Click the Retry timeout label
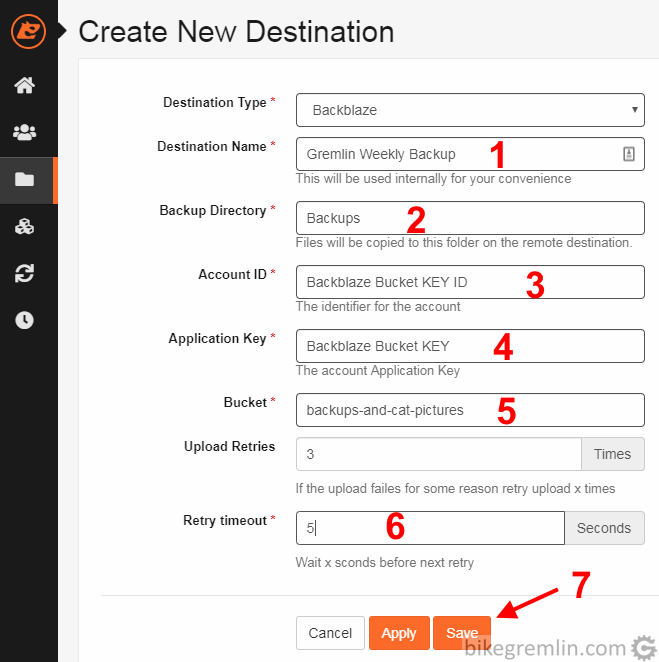The height and width of the screenshot is (662, 659). click(x=225, y=521)
